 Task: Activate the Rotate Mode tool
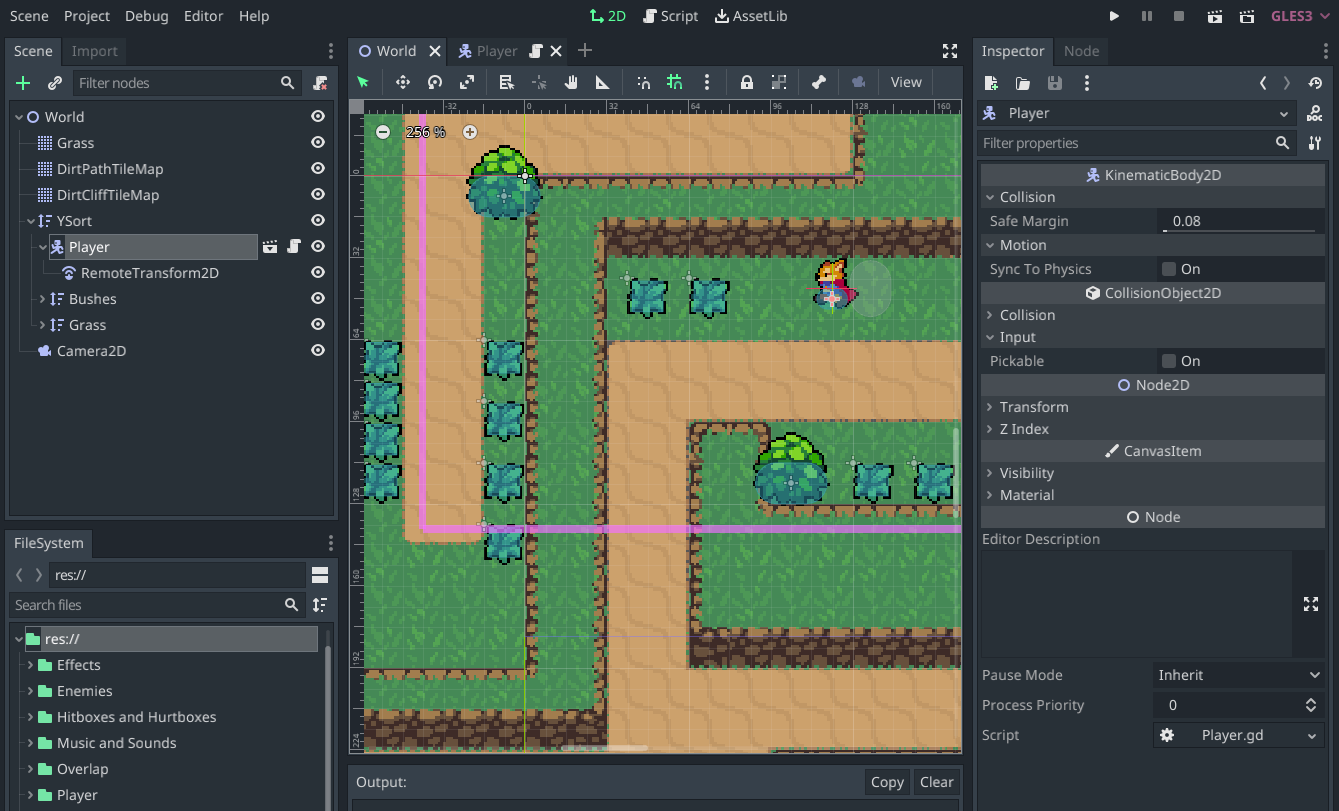click(x=435, y=82)
